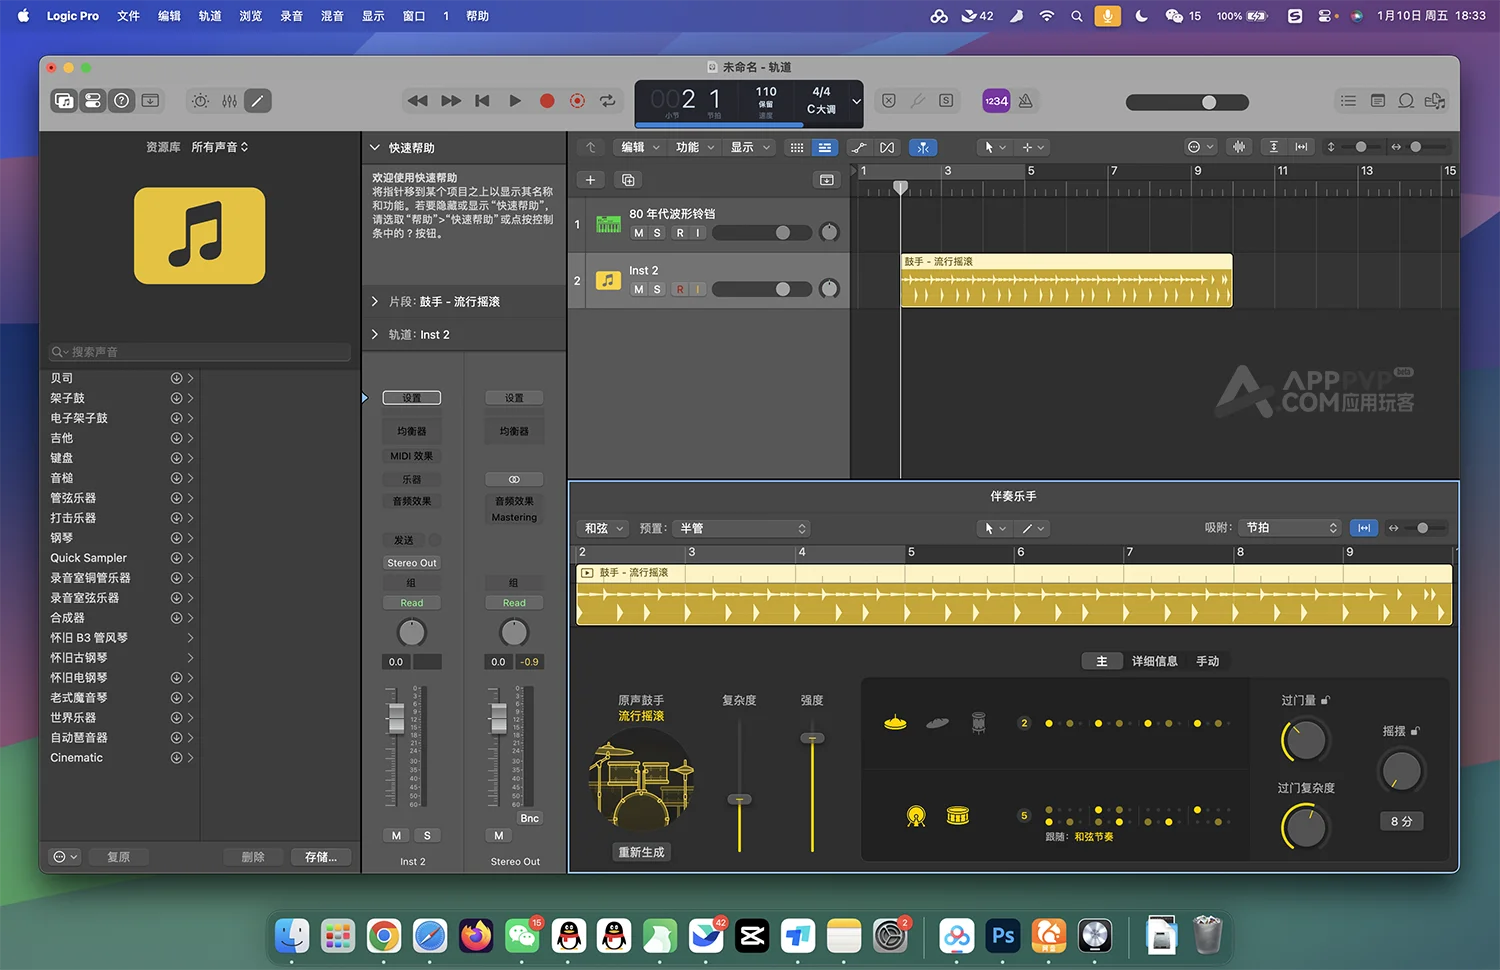Open the 混音 menu
Screen dimensions: 1500x970
pyautogui.click(x=332, y=16)
